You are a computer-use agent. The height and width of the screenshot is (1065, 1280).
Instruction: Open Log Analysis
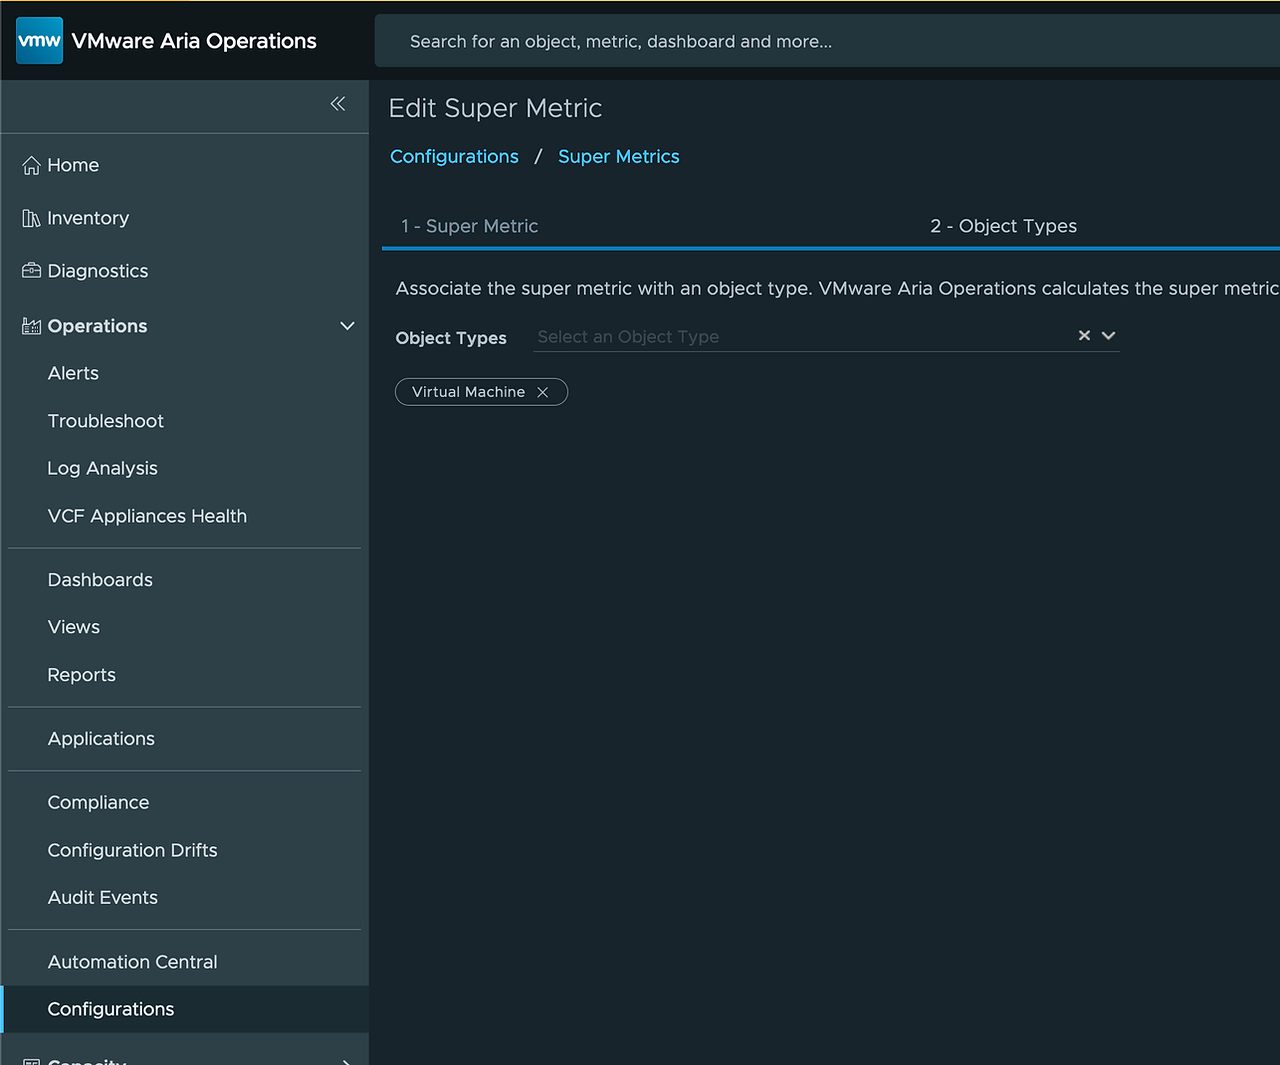click(x=103, y=468)
